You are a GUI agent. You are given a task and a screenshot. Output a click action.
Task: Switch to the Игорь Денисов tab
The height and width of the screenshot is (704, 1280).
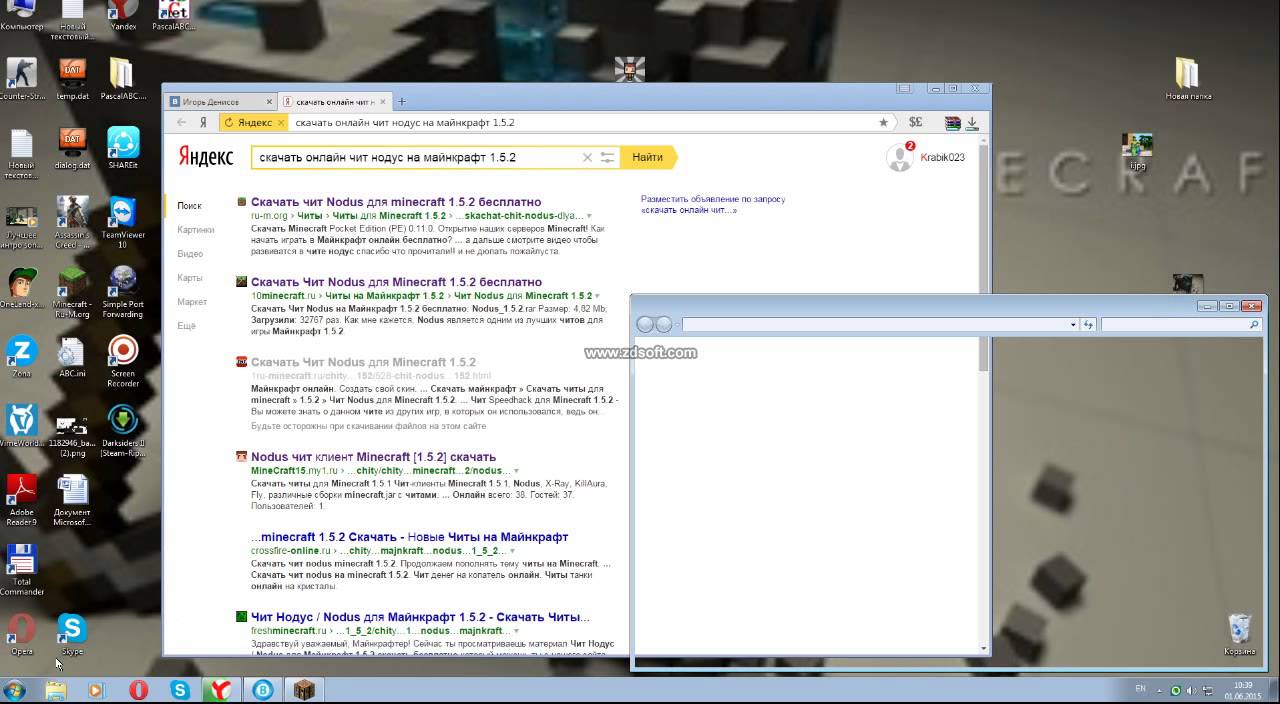point(222,101)
